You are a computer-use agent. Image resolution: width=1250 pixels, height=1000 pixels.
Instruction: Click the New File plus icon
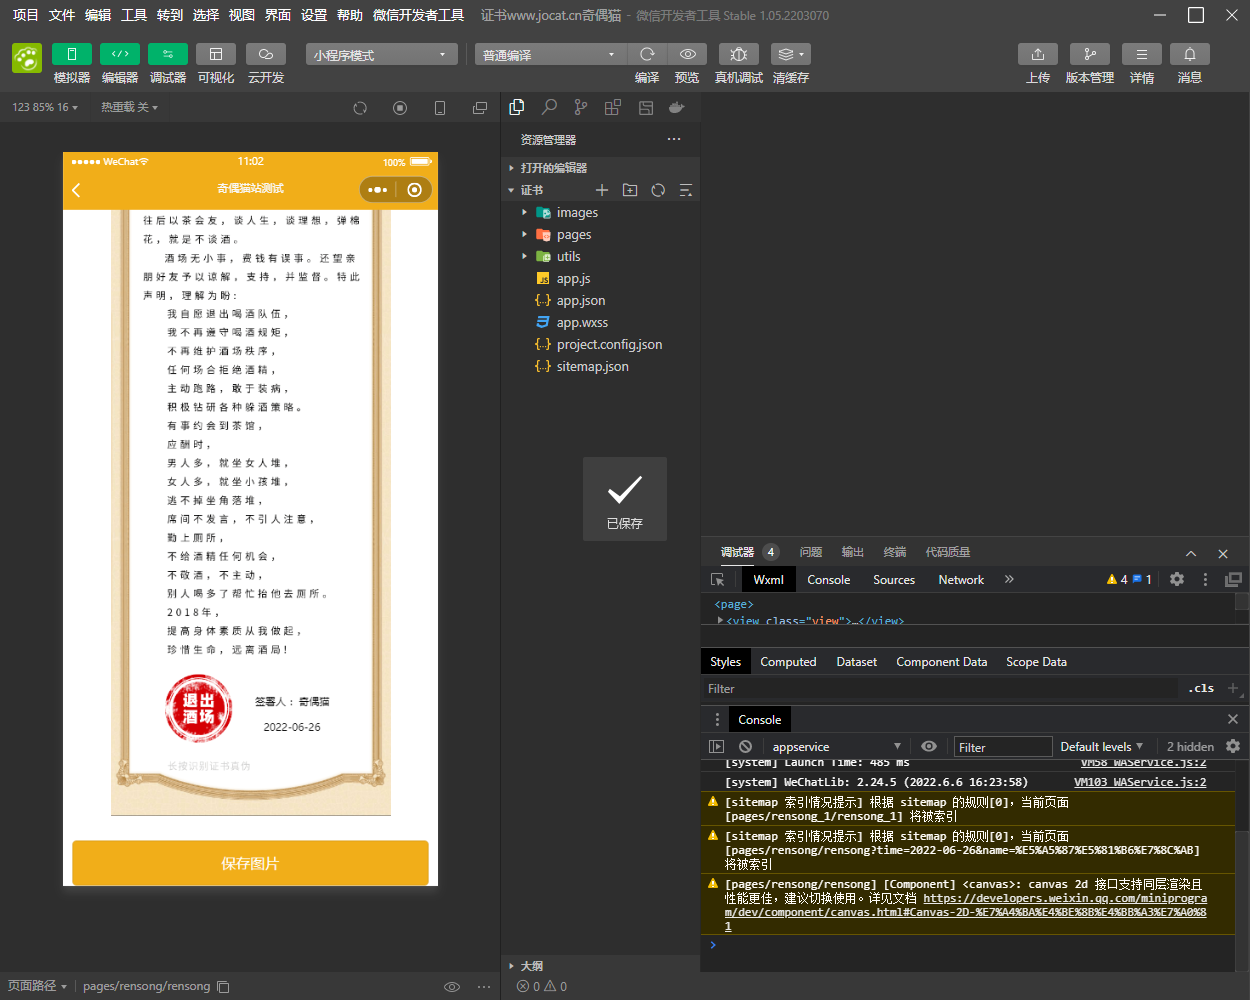pyautogui.click(x=602, y=190)
